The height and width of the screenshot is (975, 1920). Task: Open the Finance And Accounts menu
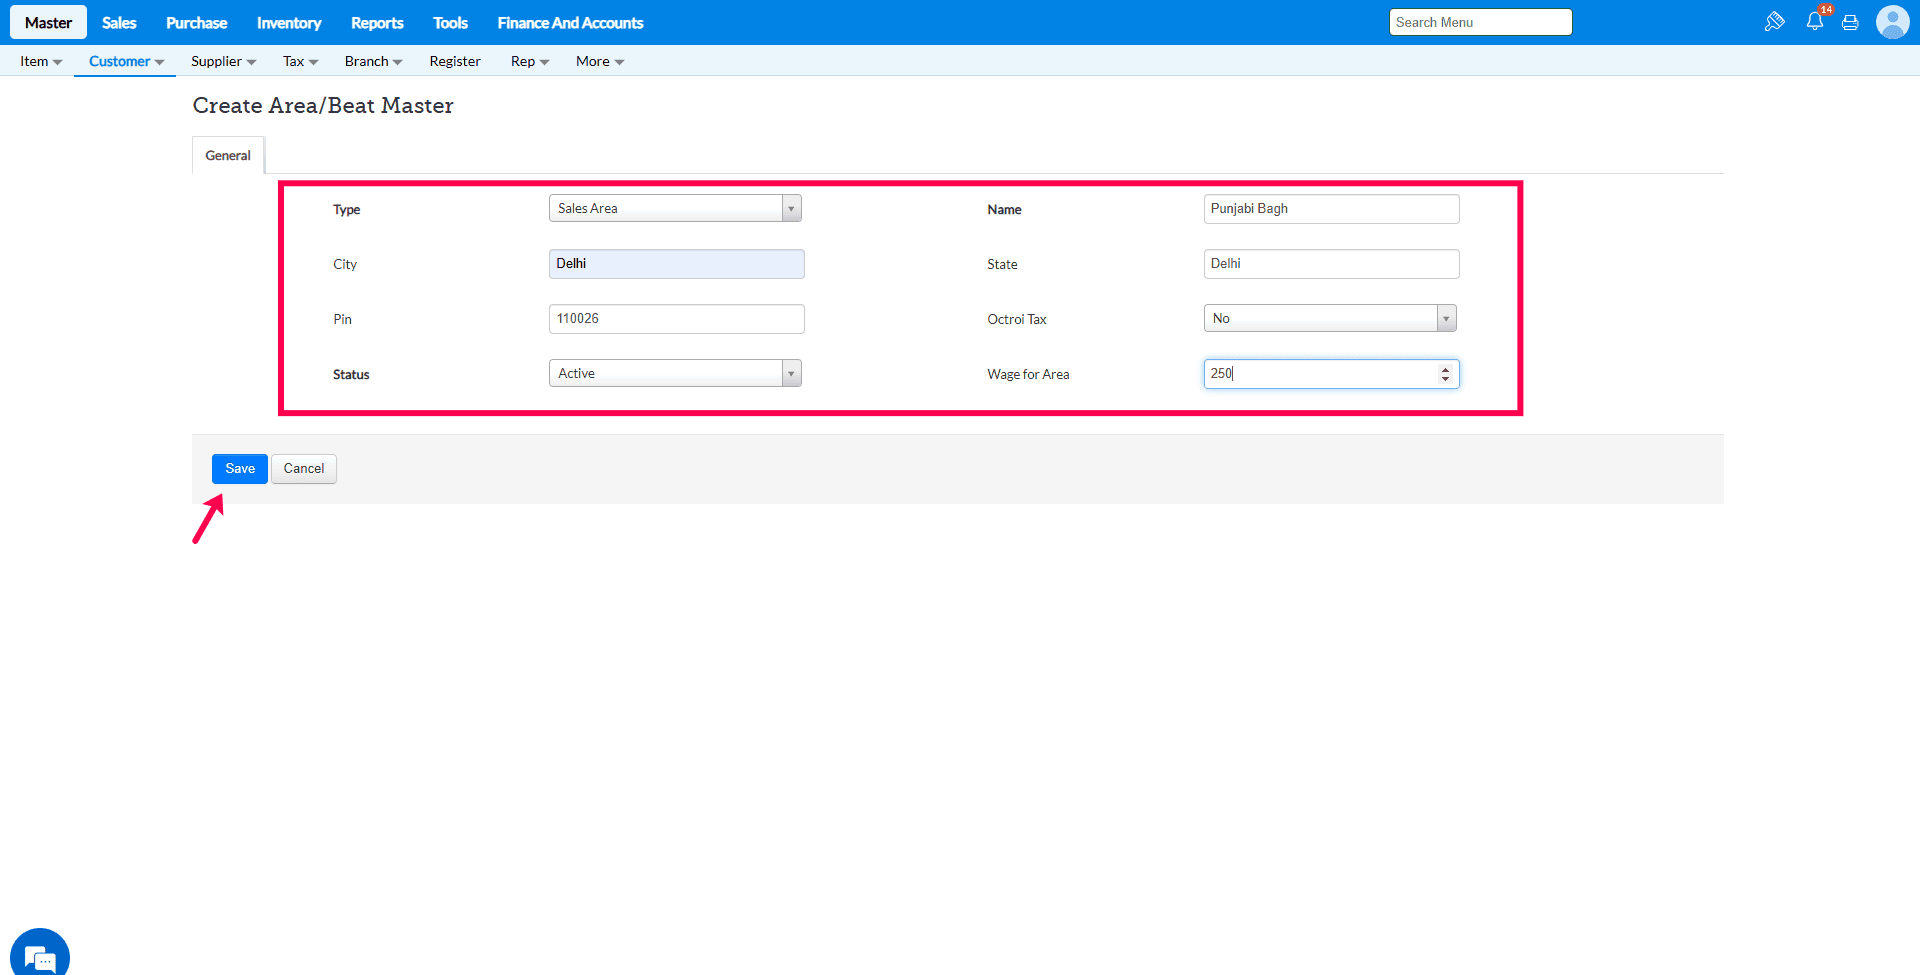point(570,23)
